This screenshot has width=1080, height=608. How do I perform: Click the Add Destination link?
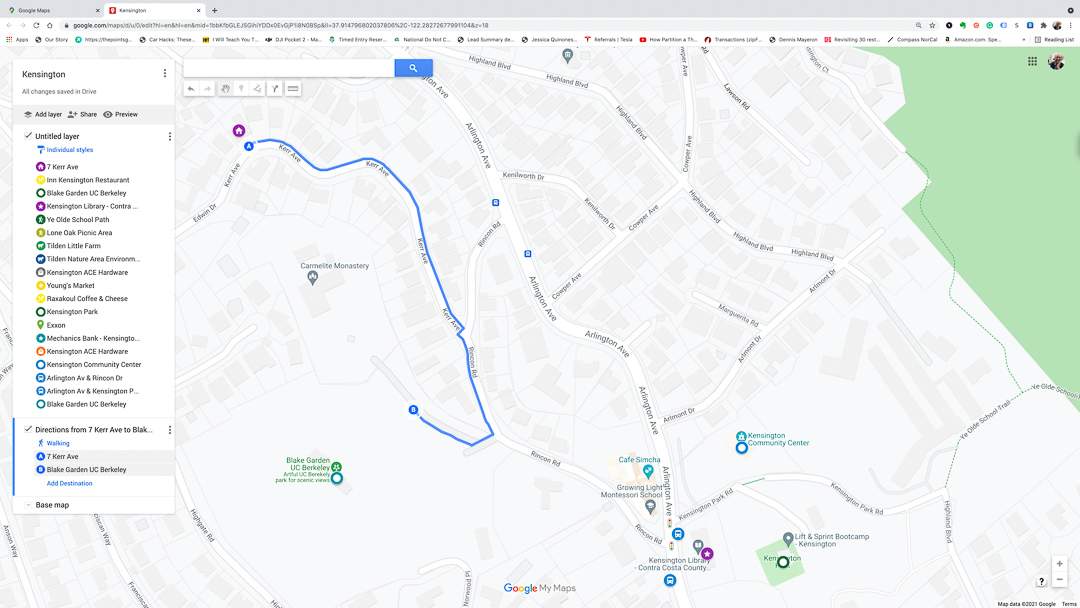(x=70, y=483)
